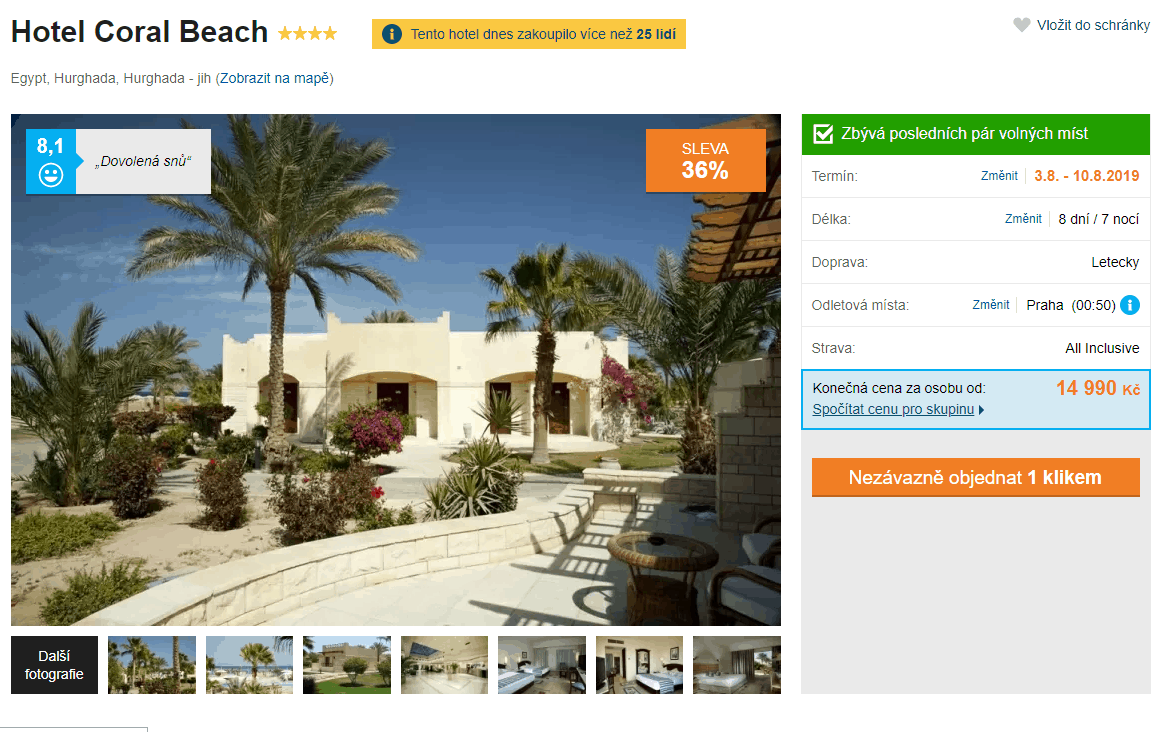Click the checkmark icon in green availability banner
1170x732 pixels.
[823, 134]
